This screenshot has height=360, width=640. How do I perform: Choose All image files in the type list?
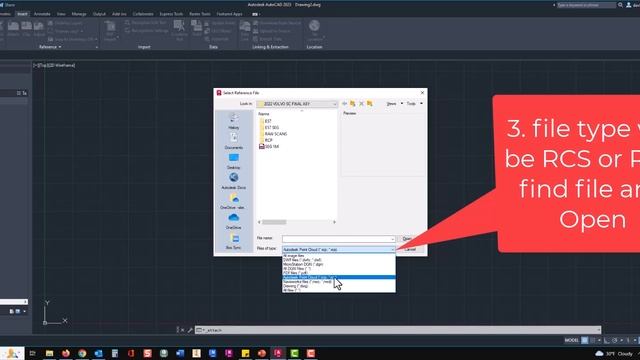click(x=339, y=256)
